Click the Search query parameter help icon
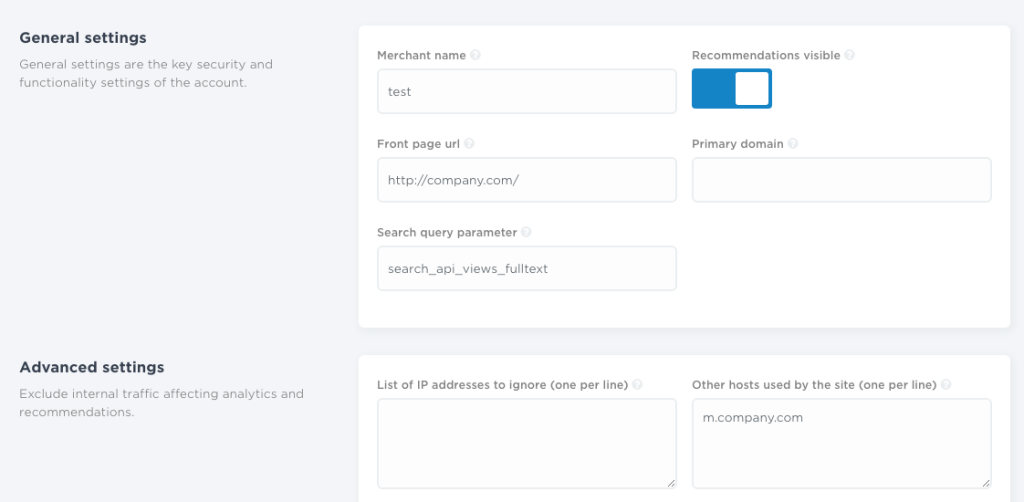Screen dimensions: 1024x502 click(526, 232)
